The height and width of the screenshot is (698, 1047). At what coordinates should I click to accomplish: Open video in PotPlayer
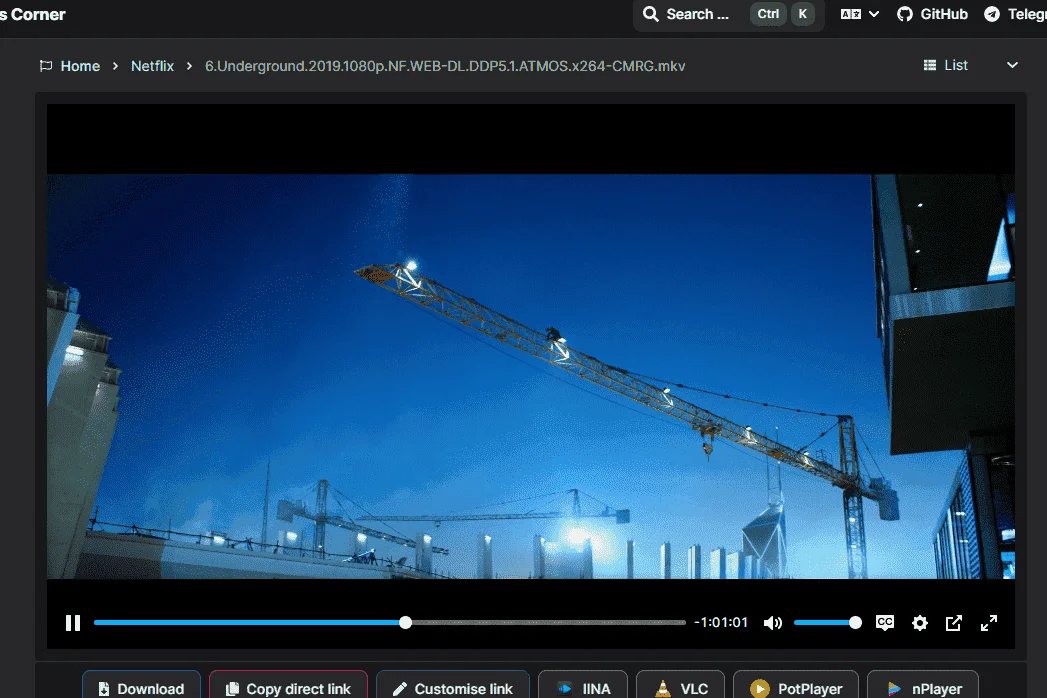[796, 686]
